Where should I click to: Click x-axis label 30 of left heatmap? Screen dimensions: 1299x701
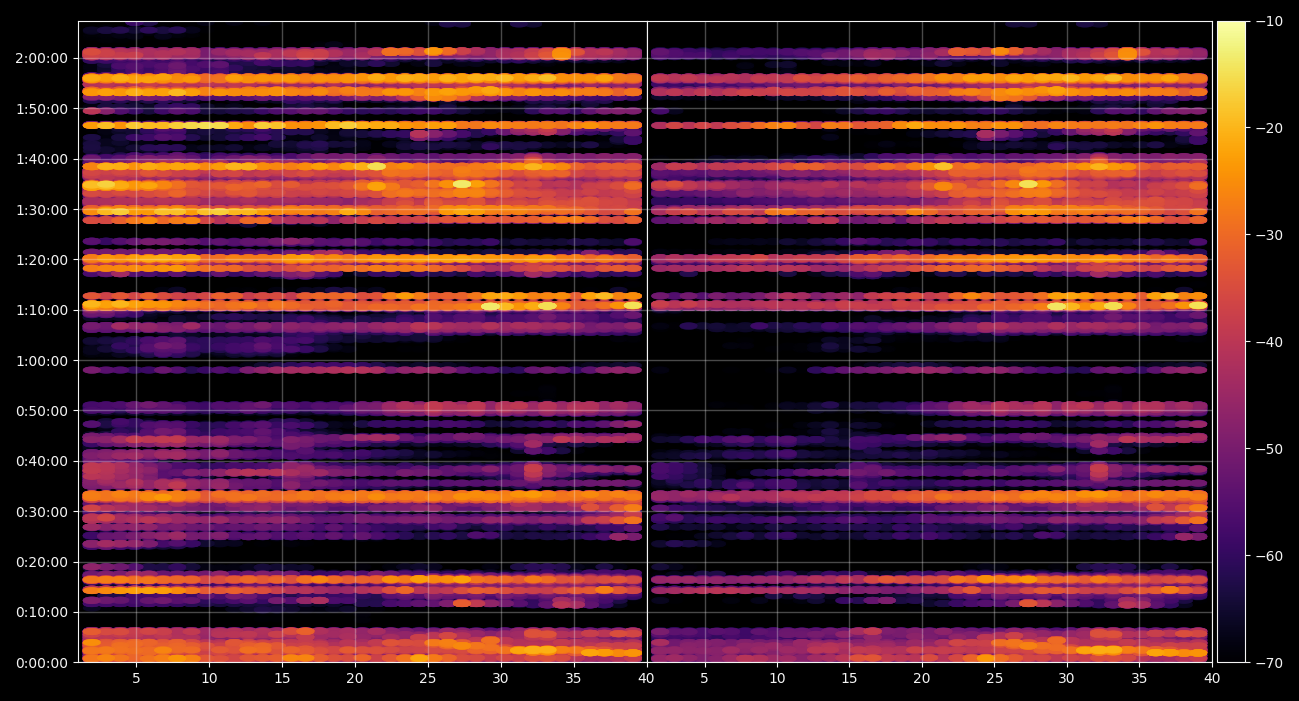501,679
